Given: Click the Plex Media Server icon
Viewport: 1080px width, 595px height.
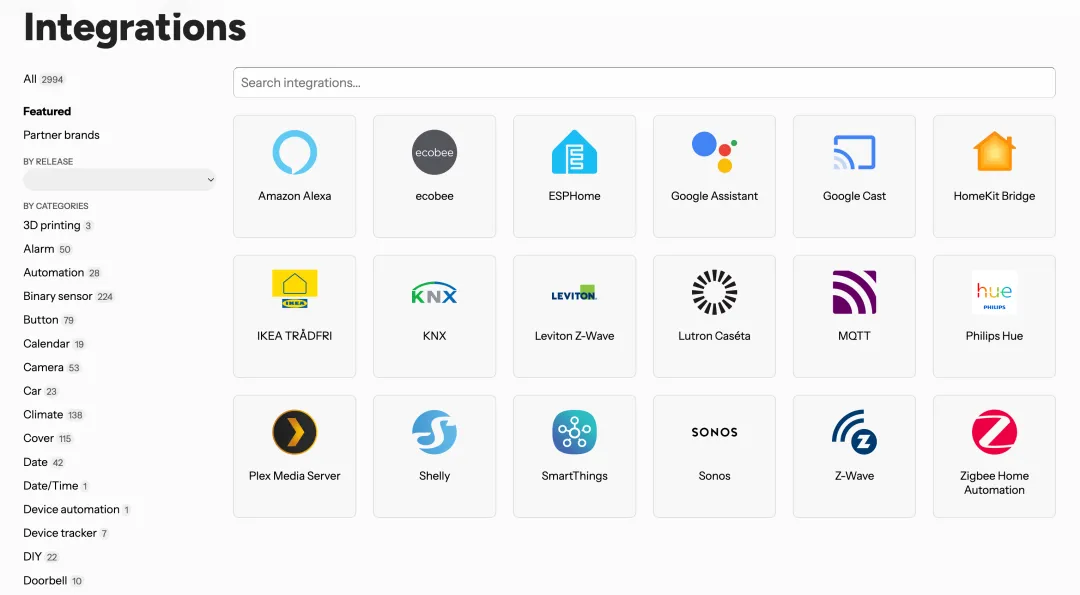Looking at the screenshot, I should pos(295,432).
